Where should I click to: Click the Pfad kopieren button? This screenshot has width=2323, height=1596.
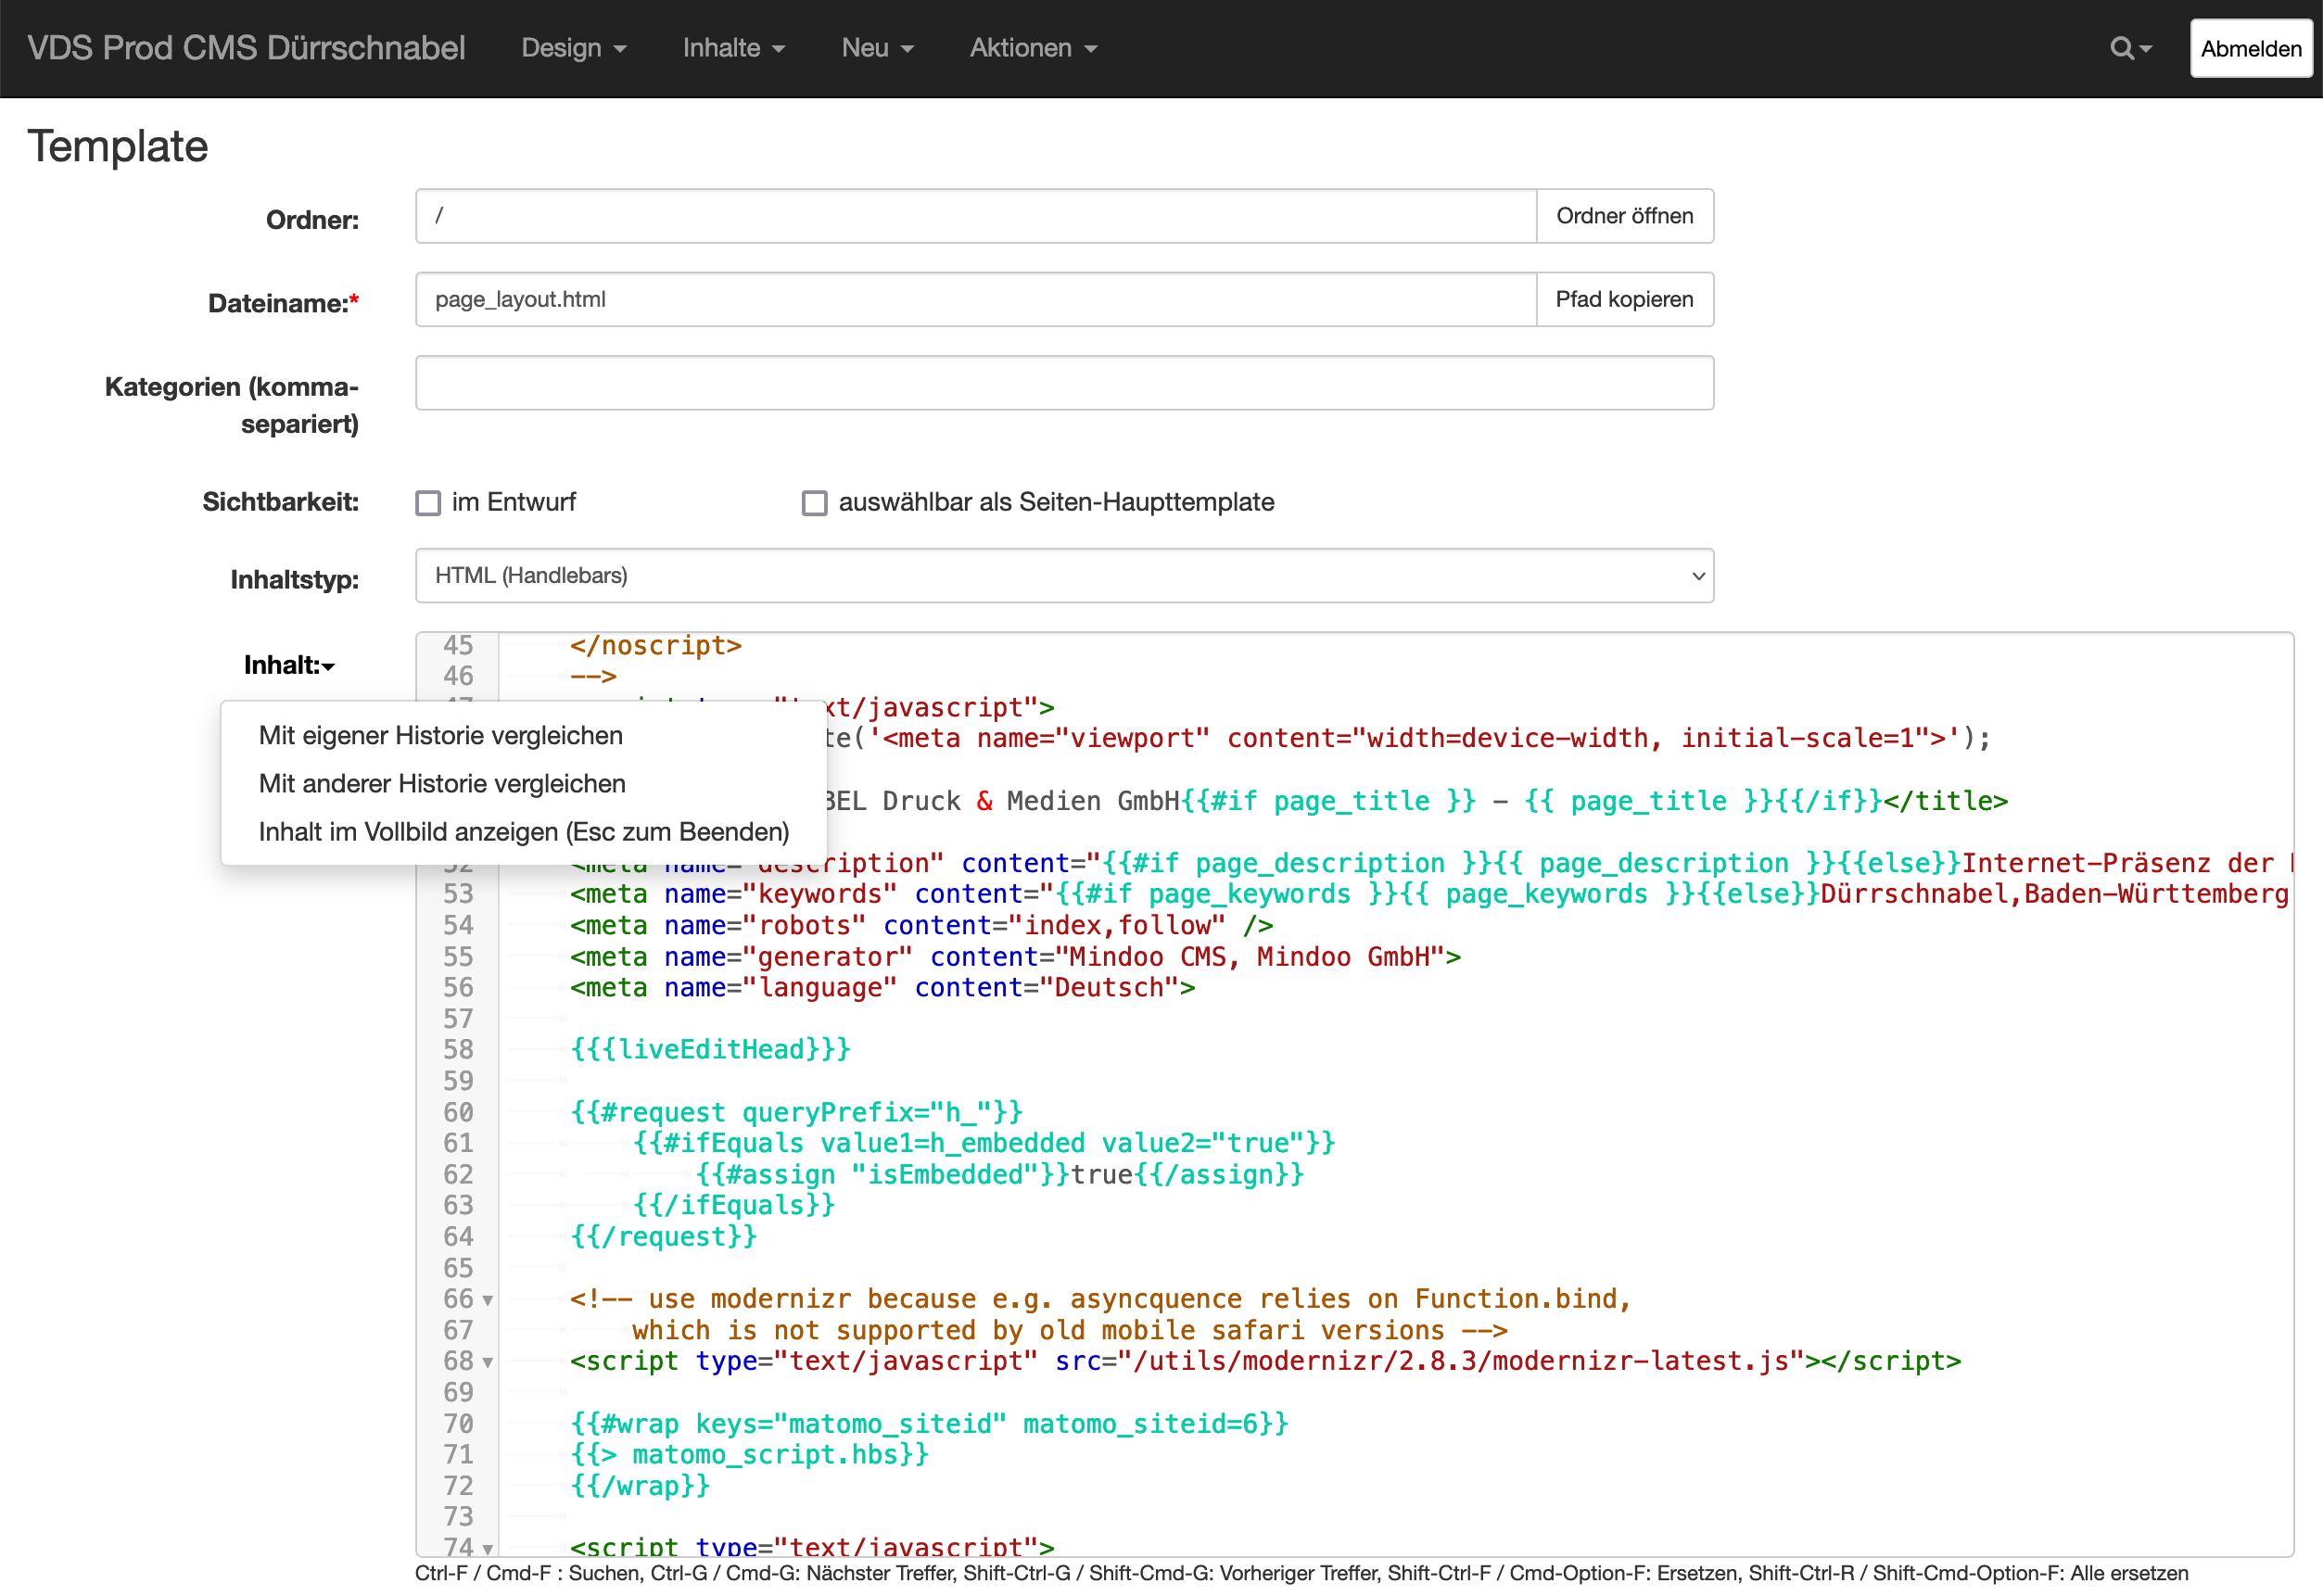1624,299
